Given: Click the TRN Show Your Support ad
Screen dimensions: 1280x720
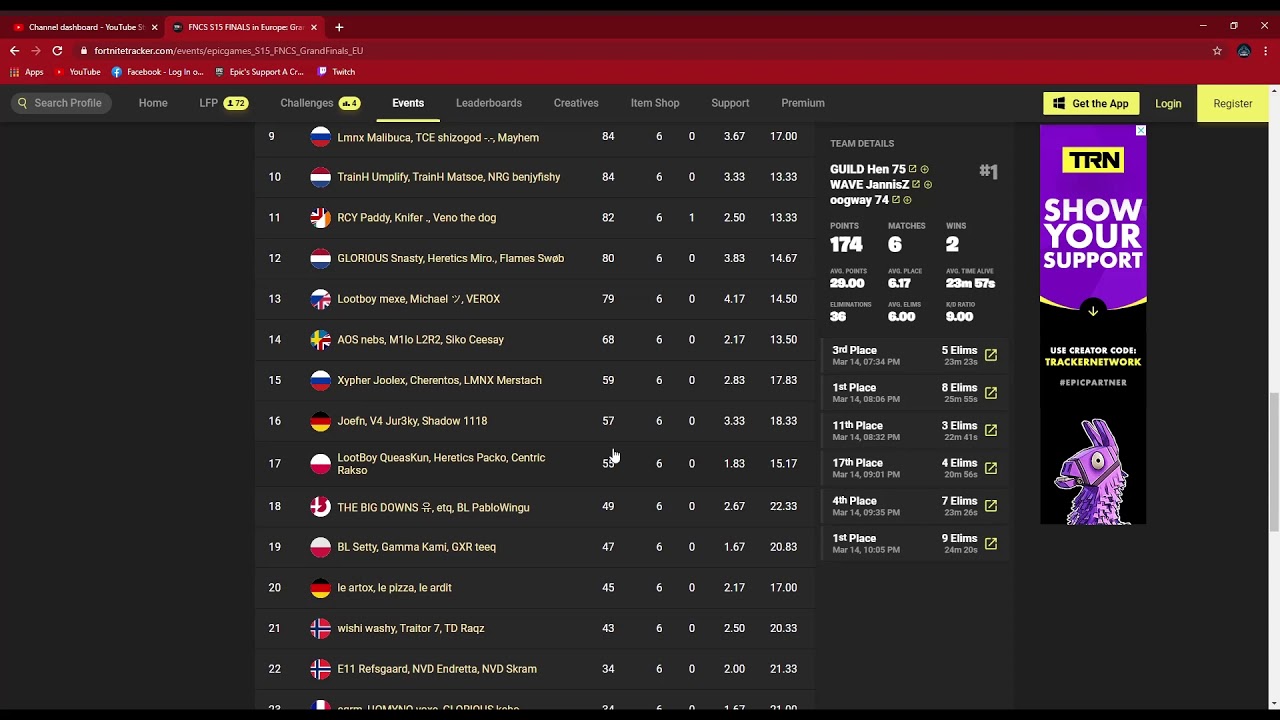Looking at the screenshot, I should [x=1093, y=325].
